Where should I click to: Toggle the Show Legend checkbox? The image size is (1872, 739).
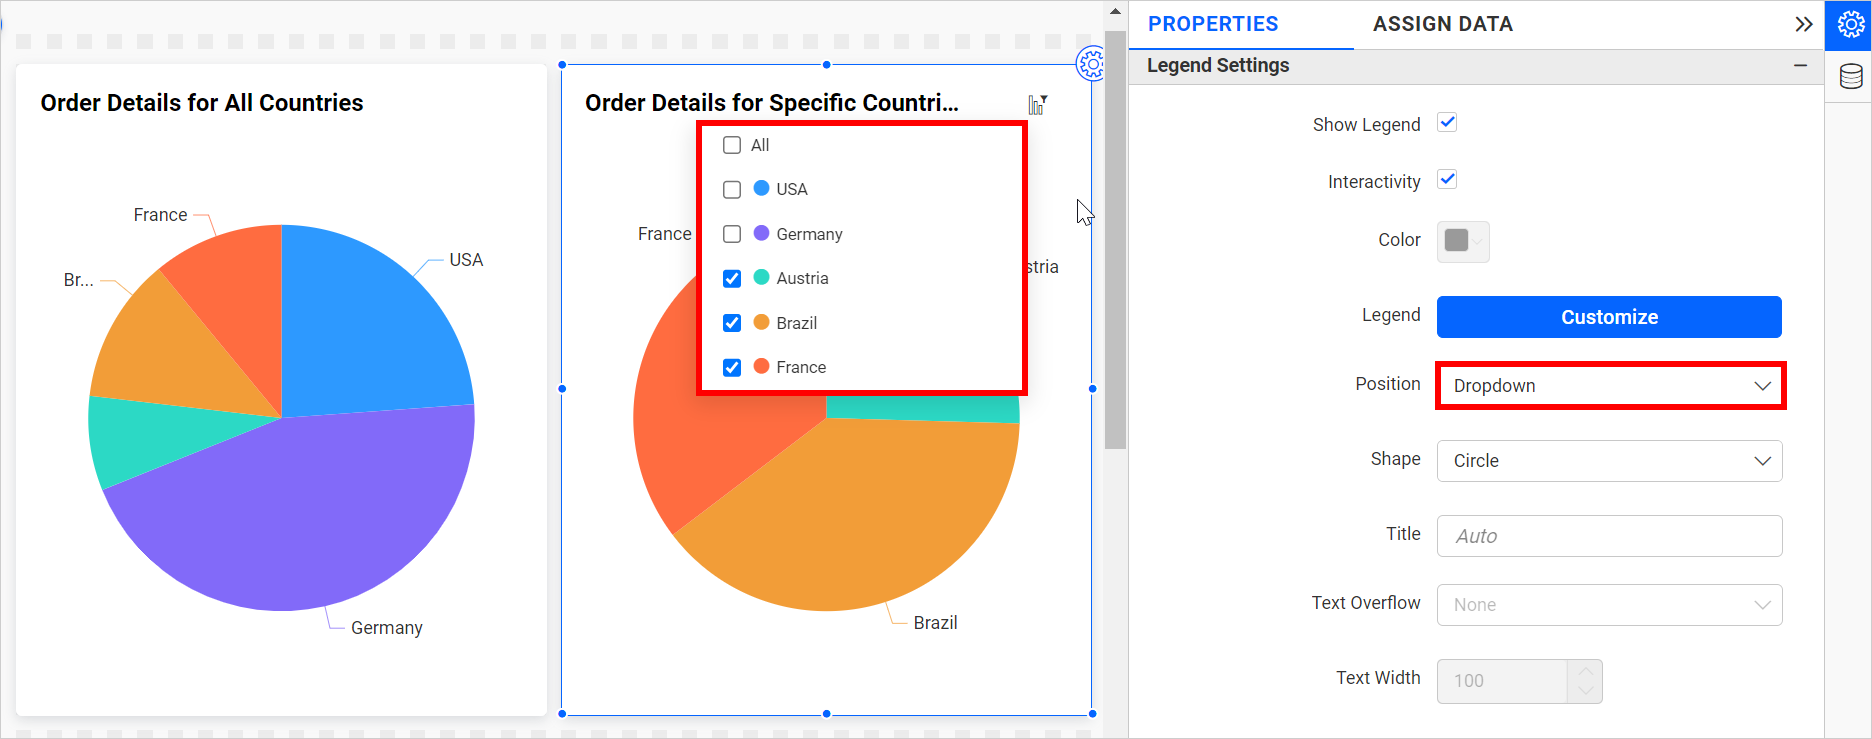tap(1447, 123)
